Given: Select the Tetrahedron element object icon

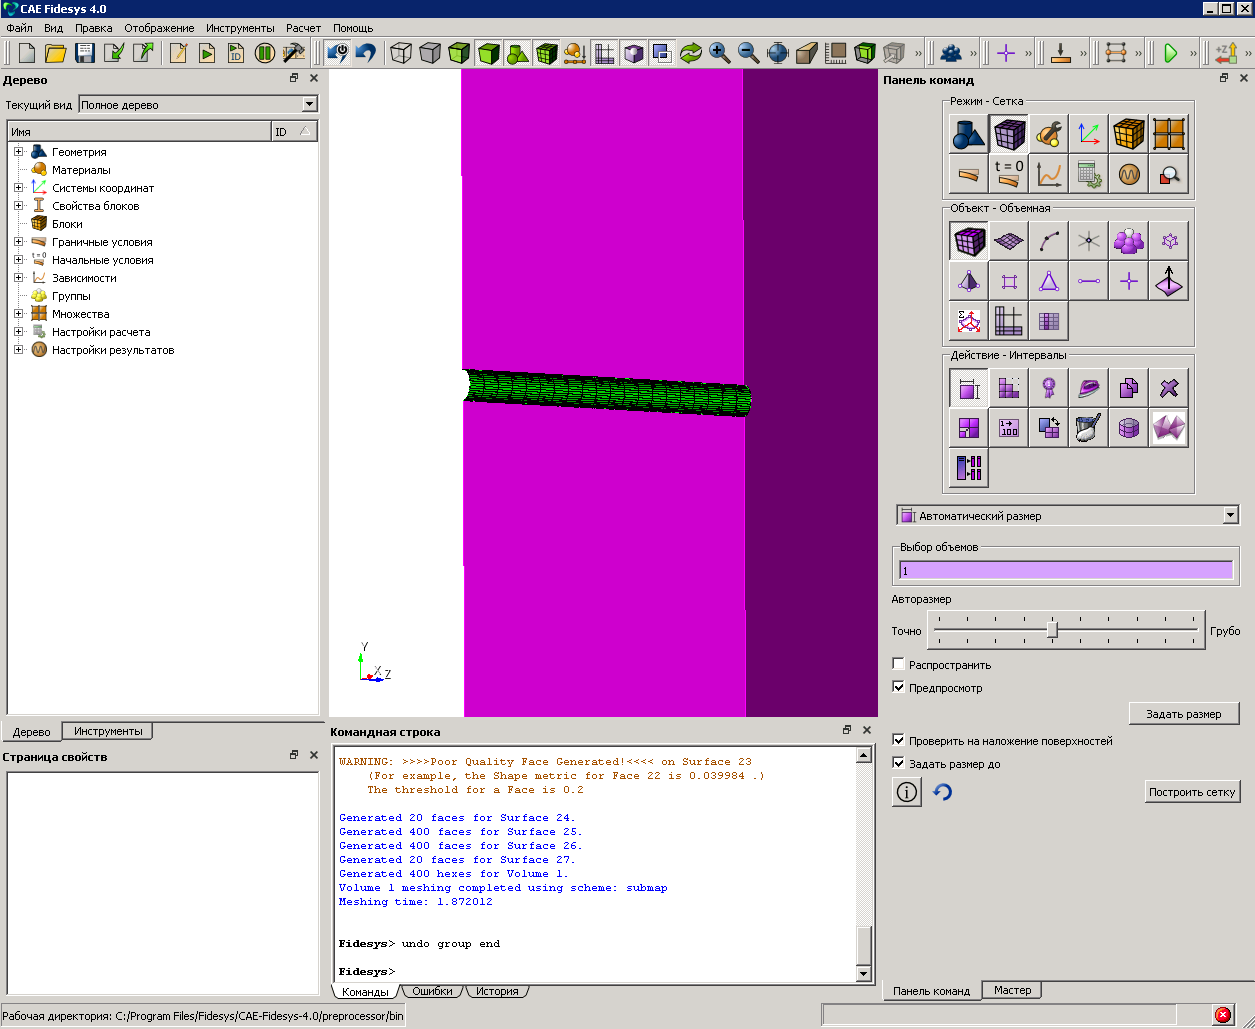Looking at the screenshot, I should (x=969, y=281).
